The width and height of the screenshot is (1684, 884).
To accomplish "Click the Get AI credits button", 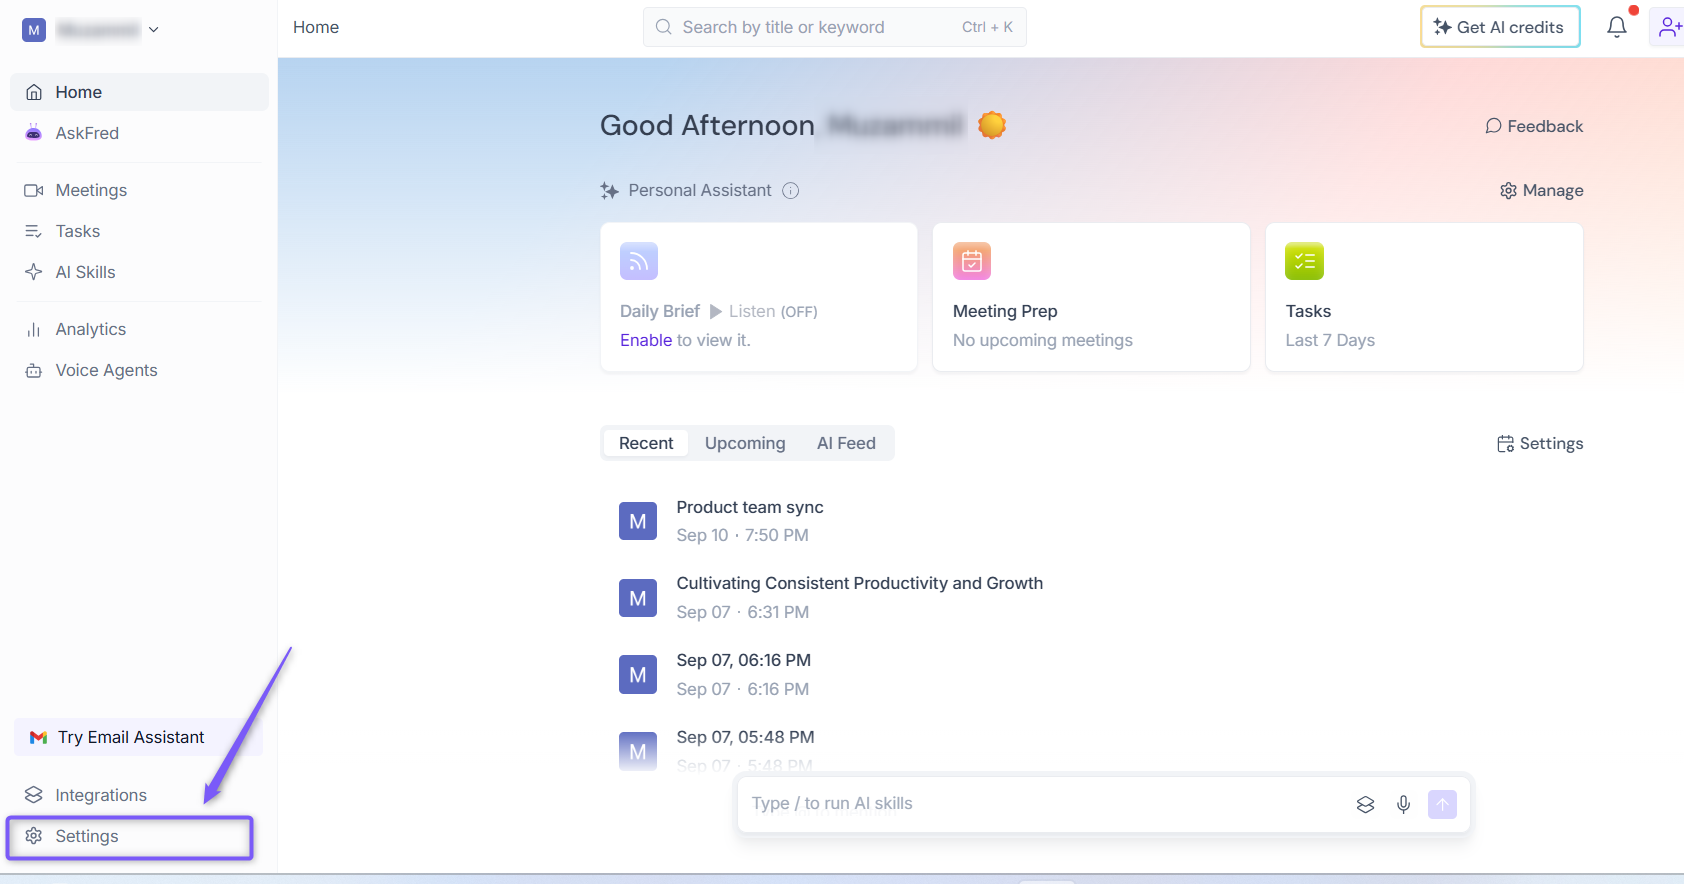I will click(1500, 27).
